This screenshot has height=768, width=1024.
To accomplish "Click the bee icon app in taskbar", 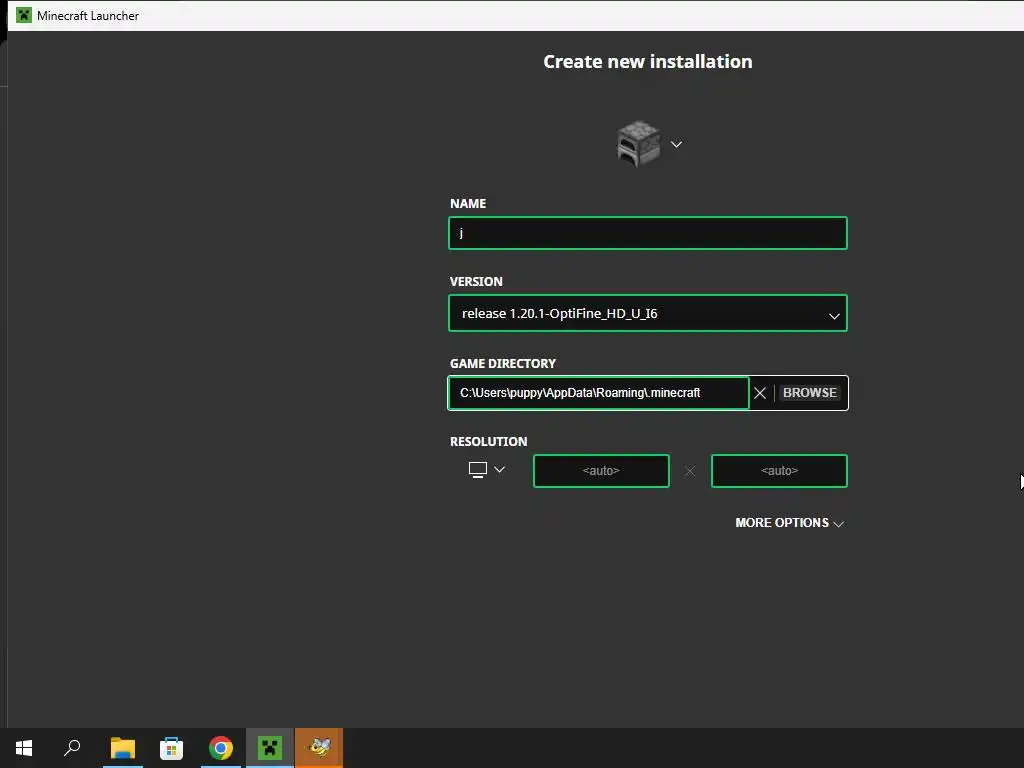I will click(319, 748).
